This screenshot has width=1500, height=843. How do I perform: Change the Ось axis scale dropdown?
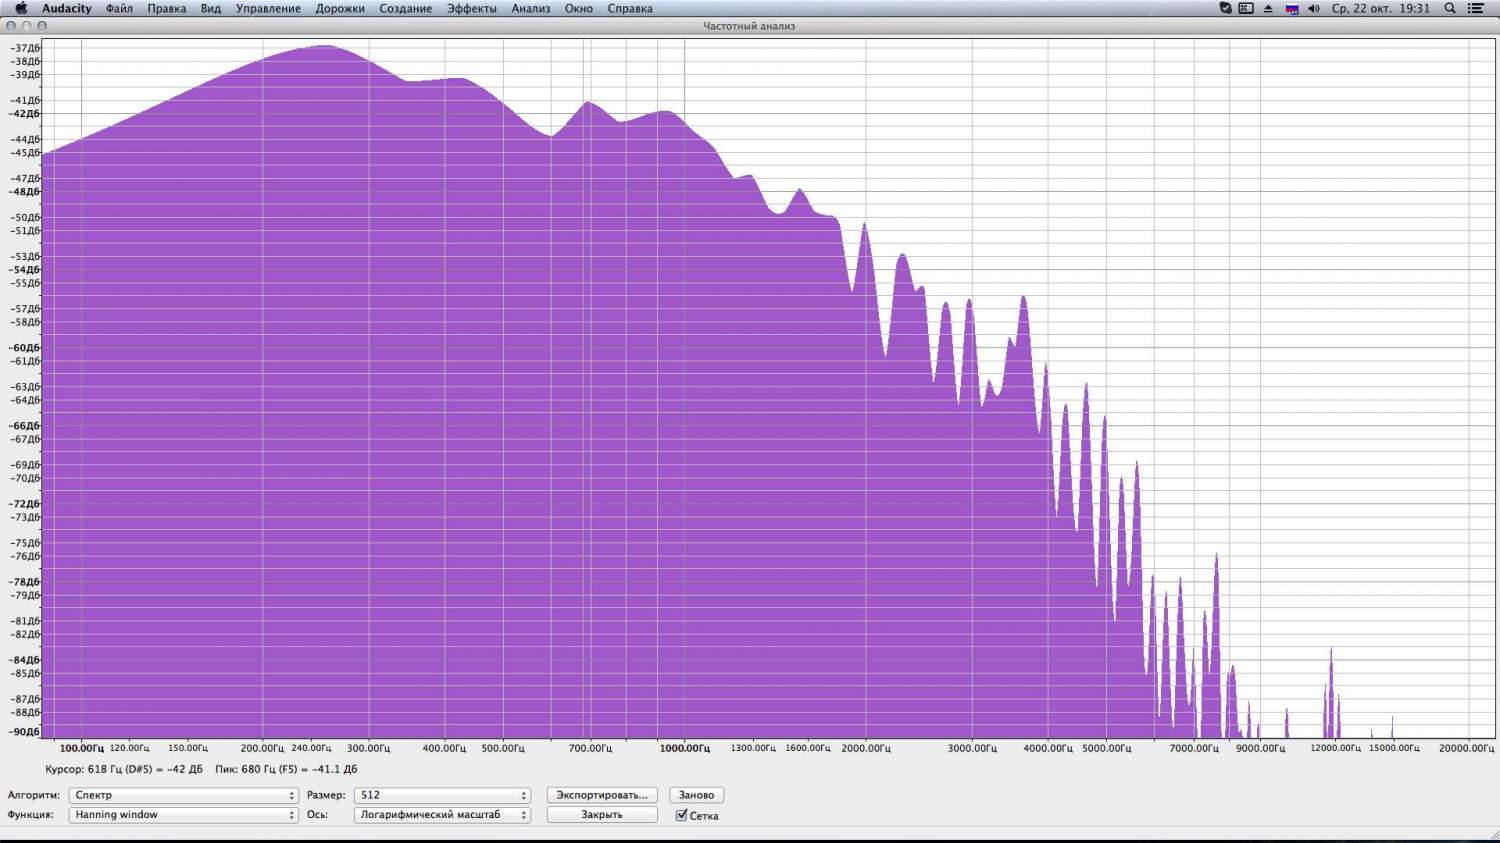click(442, 815)
